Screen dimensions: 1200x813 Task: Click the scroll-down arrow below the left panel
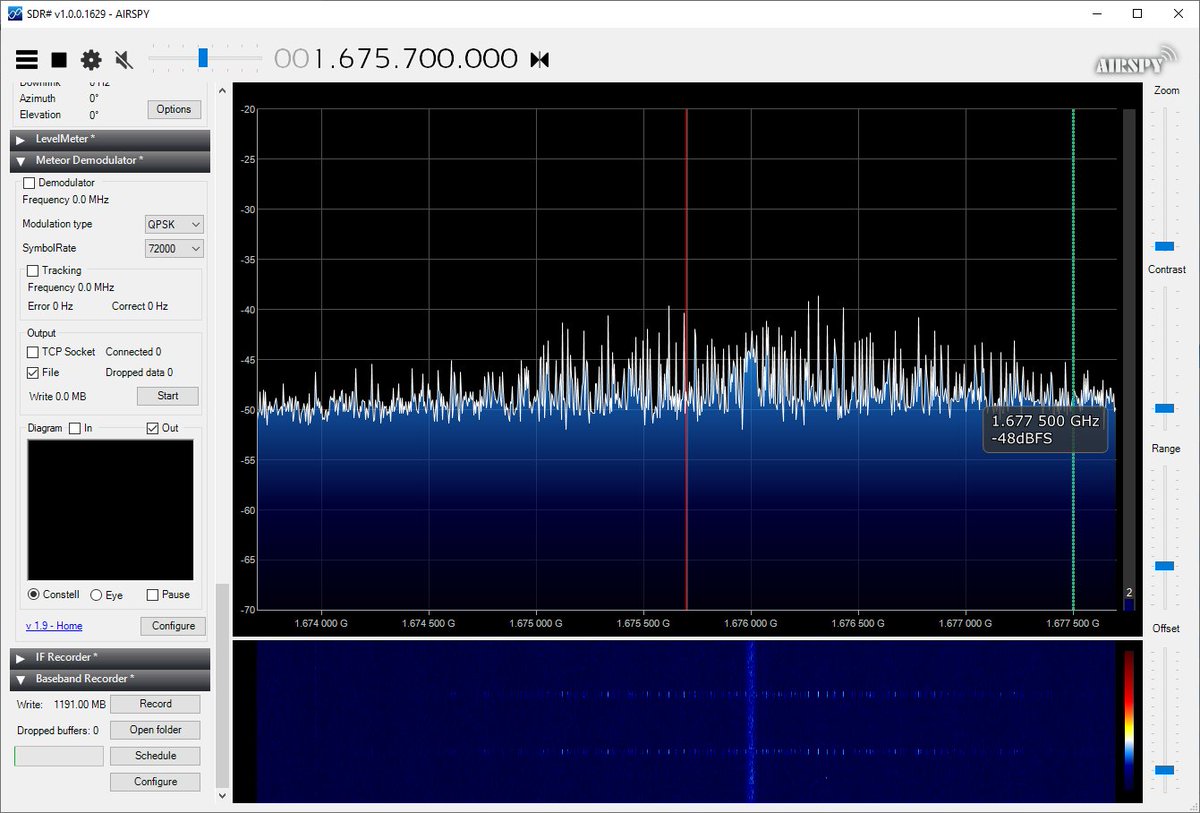pyautogui.click(x=220, y=795)
